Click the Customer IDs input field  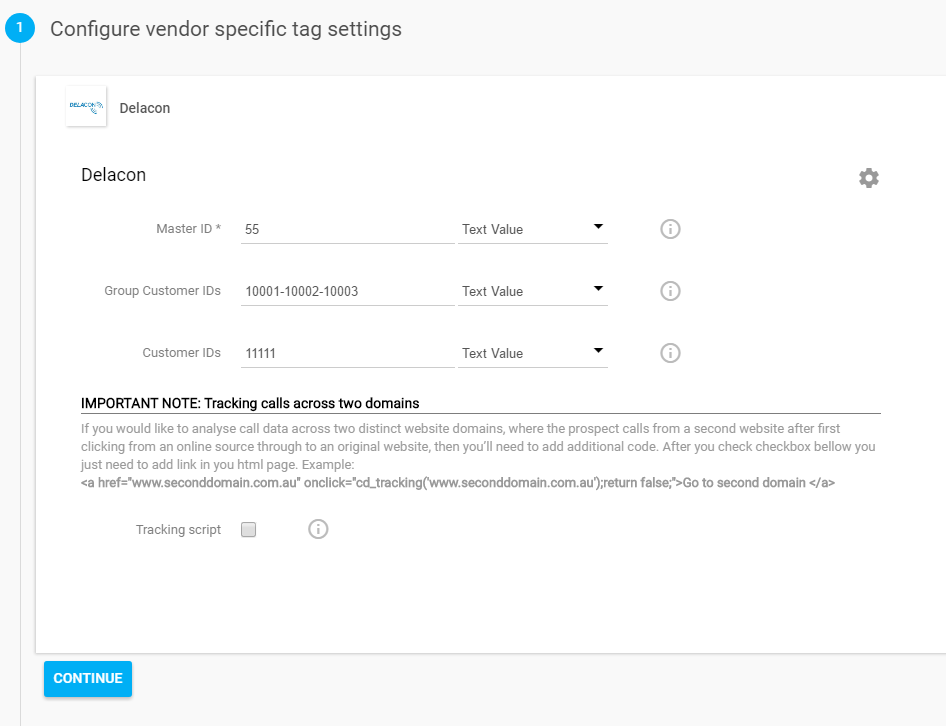348,353
